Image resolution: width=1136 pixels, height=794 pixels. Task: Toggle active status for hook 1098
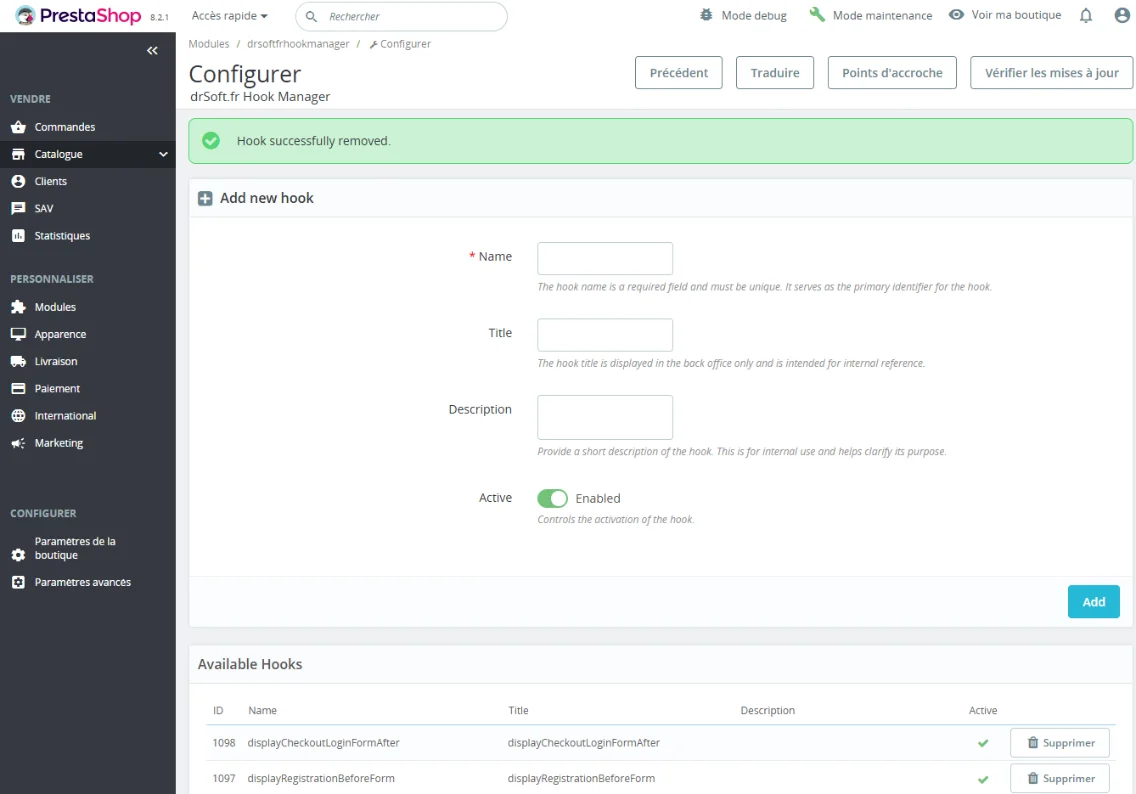[983, 743]
